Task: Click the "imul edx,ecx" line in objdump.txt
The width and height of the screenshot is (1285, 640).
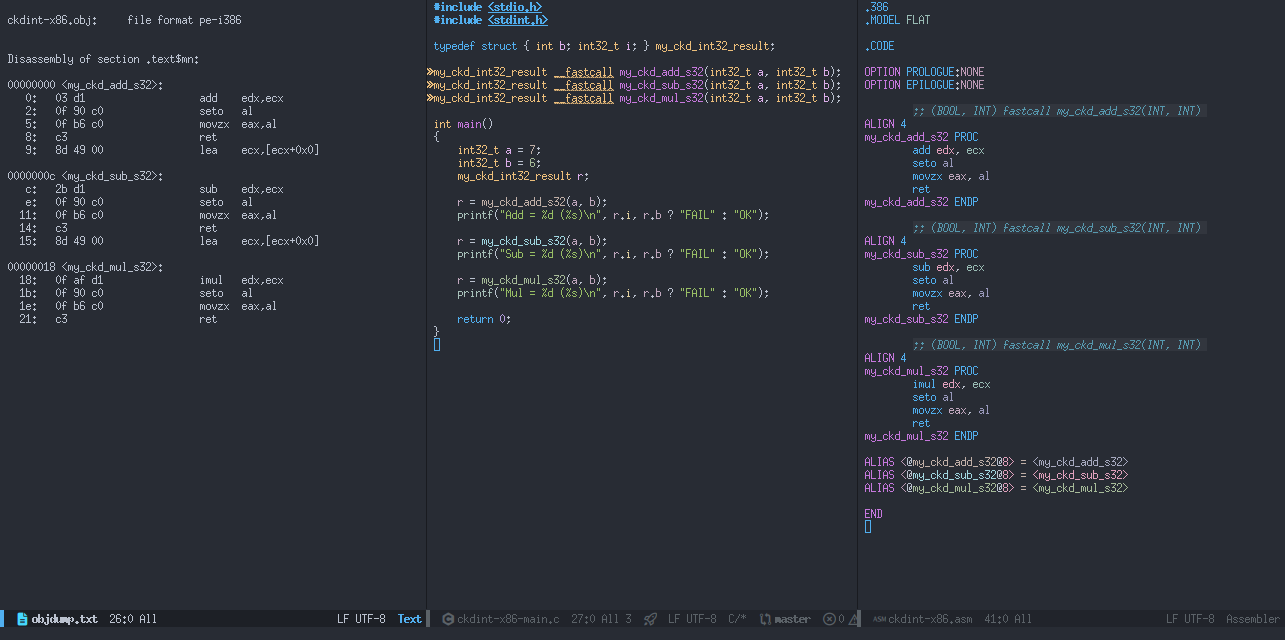Action: point(151,280)
